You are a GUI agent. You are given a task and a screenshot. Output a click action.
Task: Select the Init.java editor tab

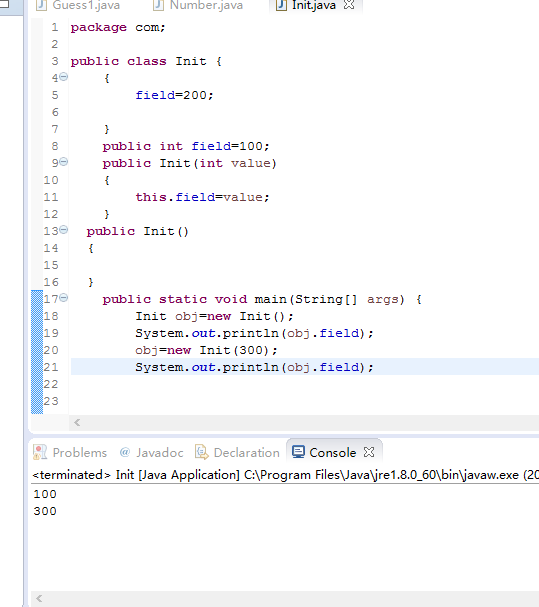[314, 5]
